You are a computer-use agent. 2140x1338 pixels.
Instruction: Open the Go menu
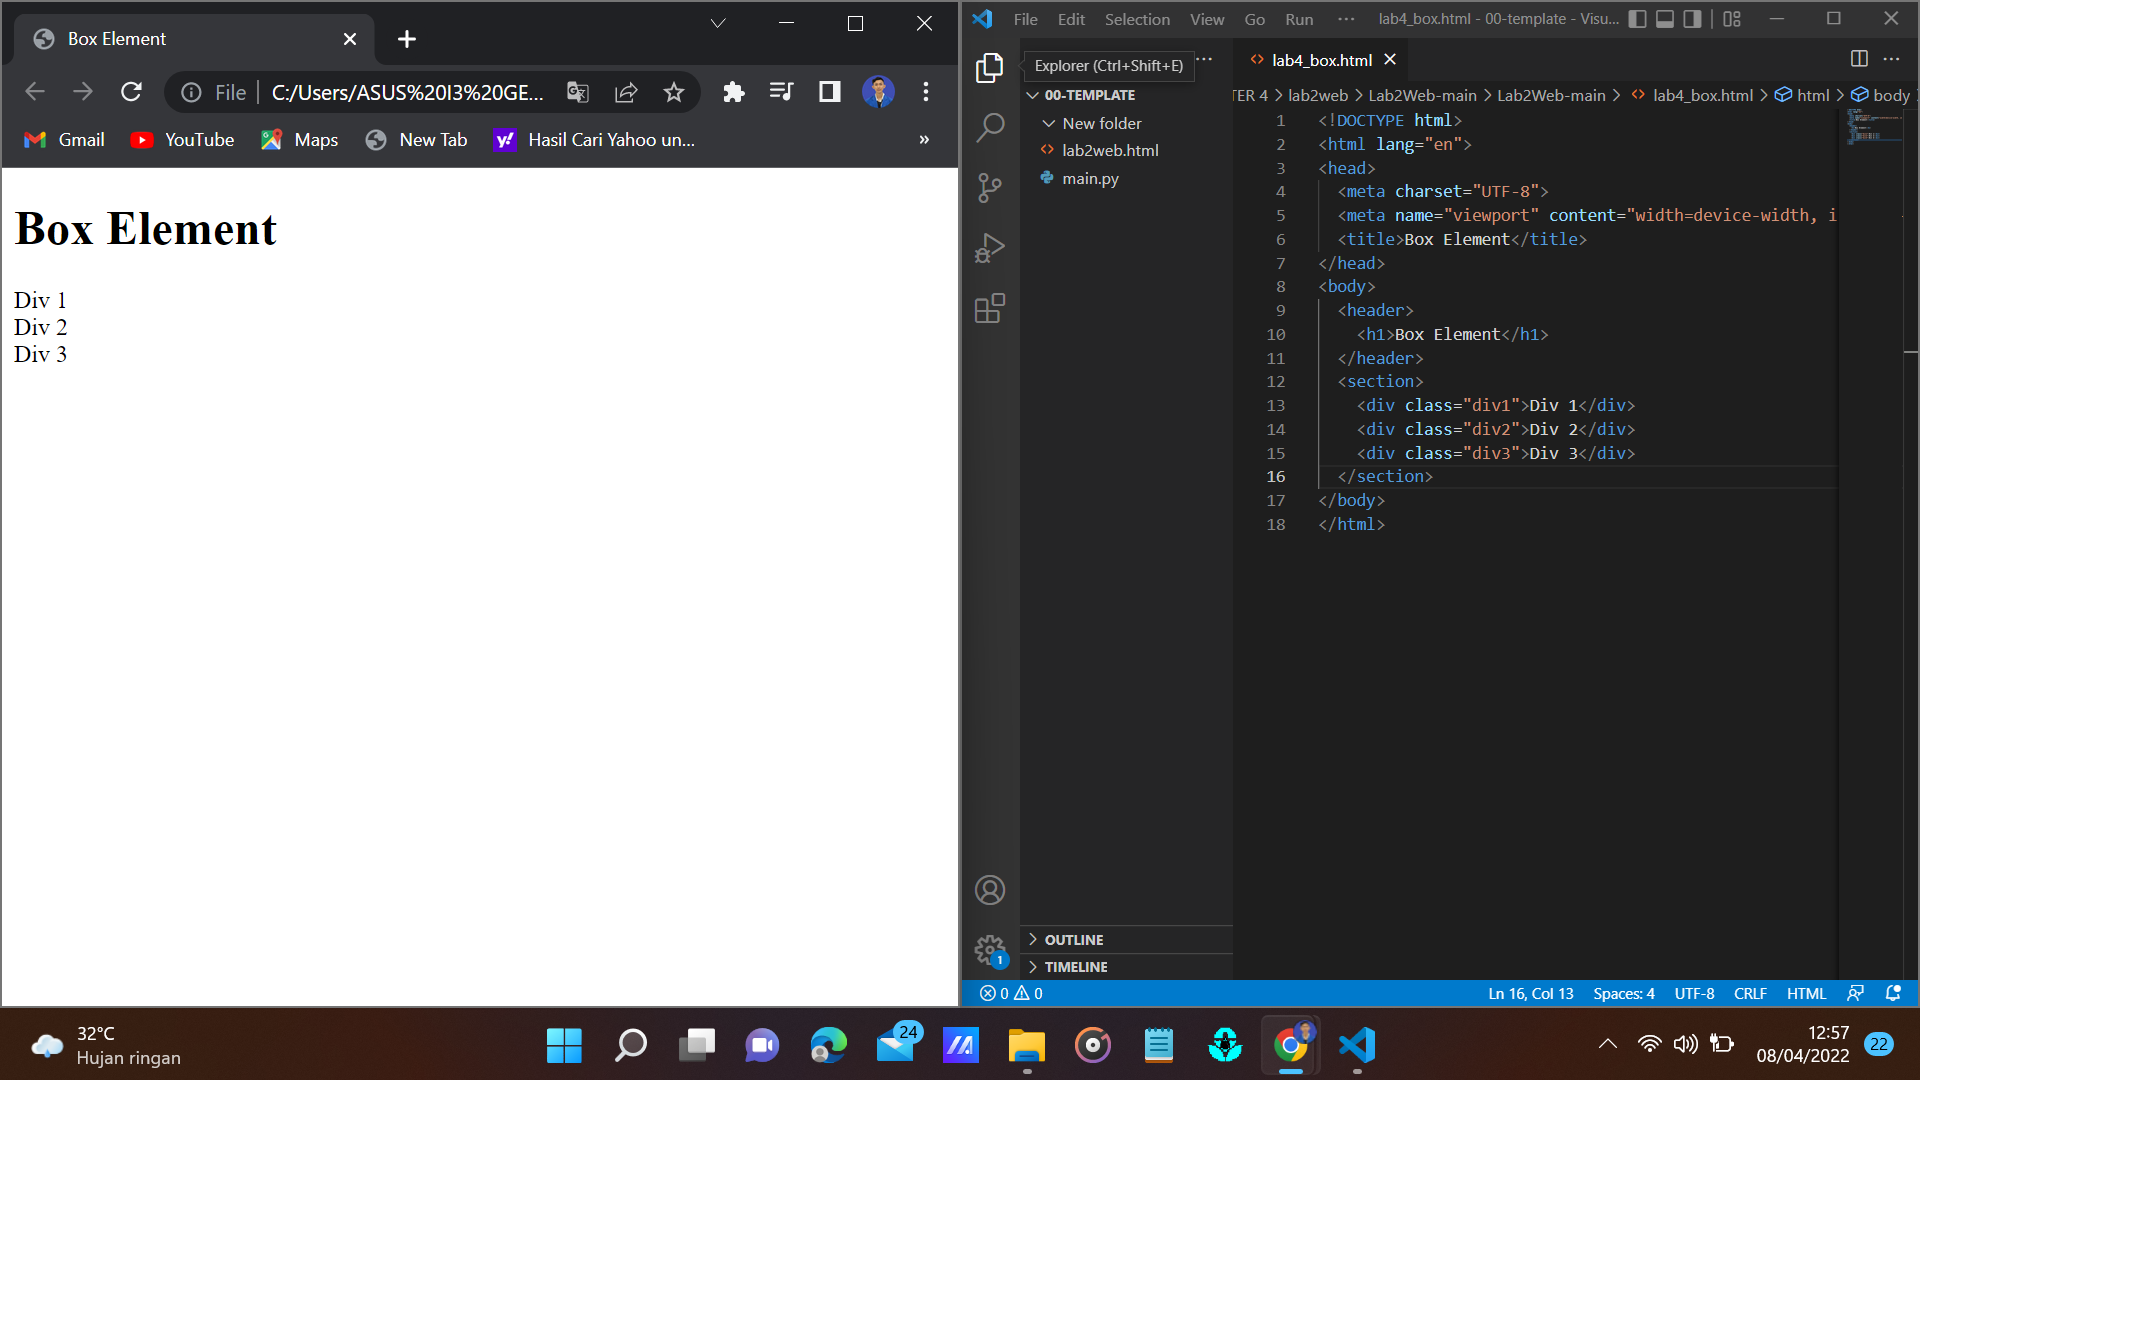coord(1254,19)
